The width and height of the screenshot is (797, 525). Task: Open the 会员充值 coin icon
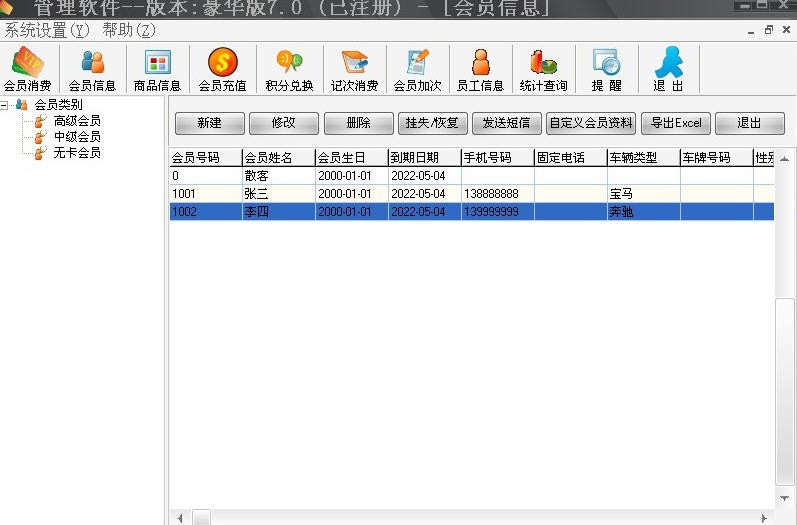223,62
